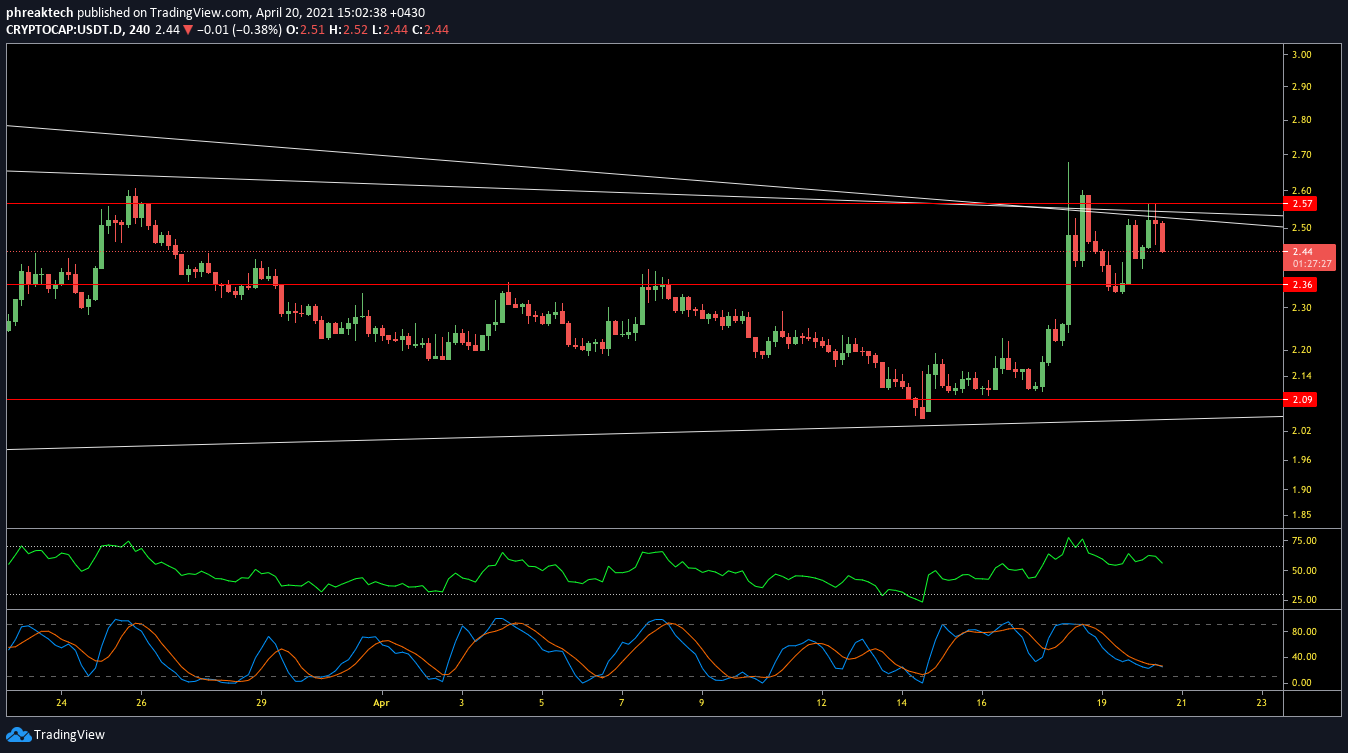The height and width of the screenshot is (753, 1348).
Task: Click 2.90 on the price axis
Action: pyautogui.click(x=1302, y=87)
